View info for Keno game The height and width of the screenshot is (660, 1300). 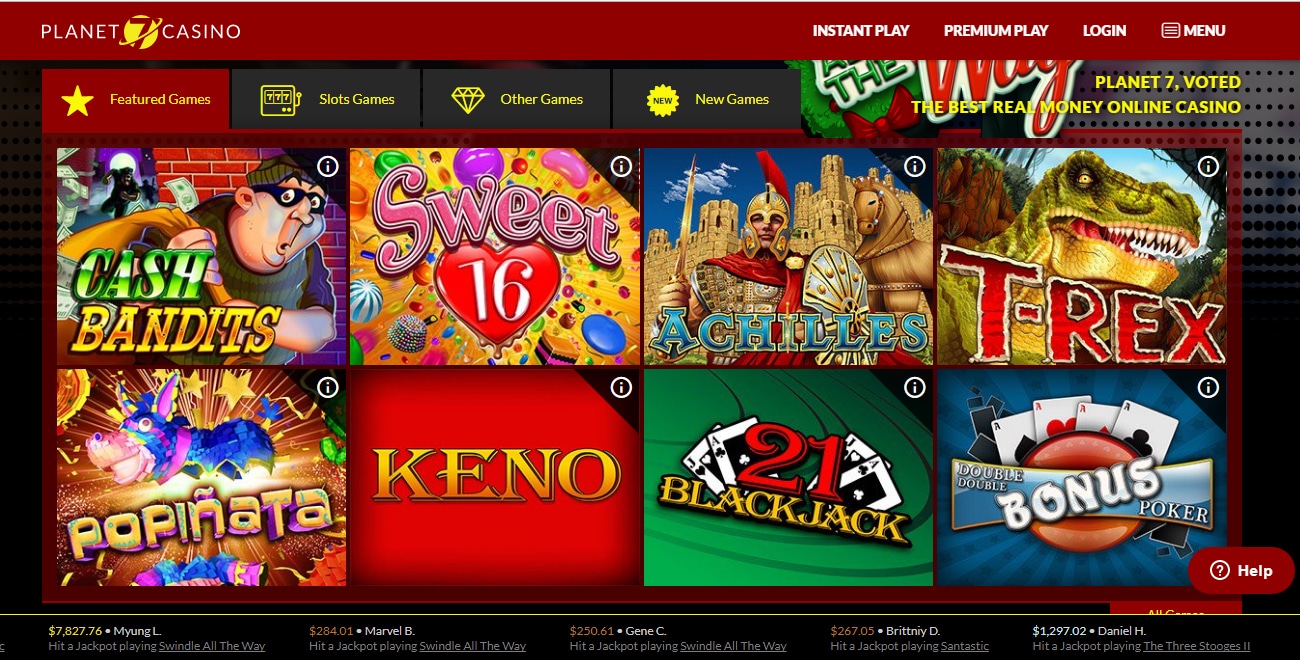(x=621, y=387)
